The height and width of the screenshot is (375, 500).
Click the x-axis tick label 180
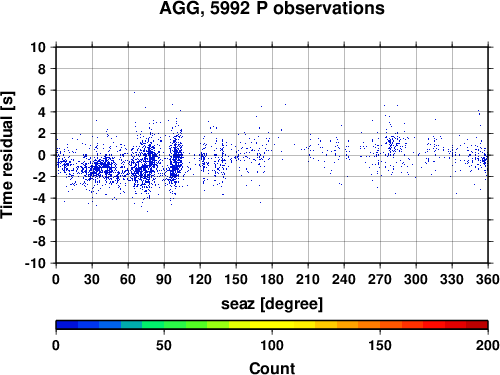272,279
